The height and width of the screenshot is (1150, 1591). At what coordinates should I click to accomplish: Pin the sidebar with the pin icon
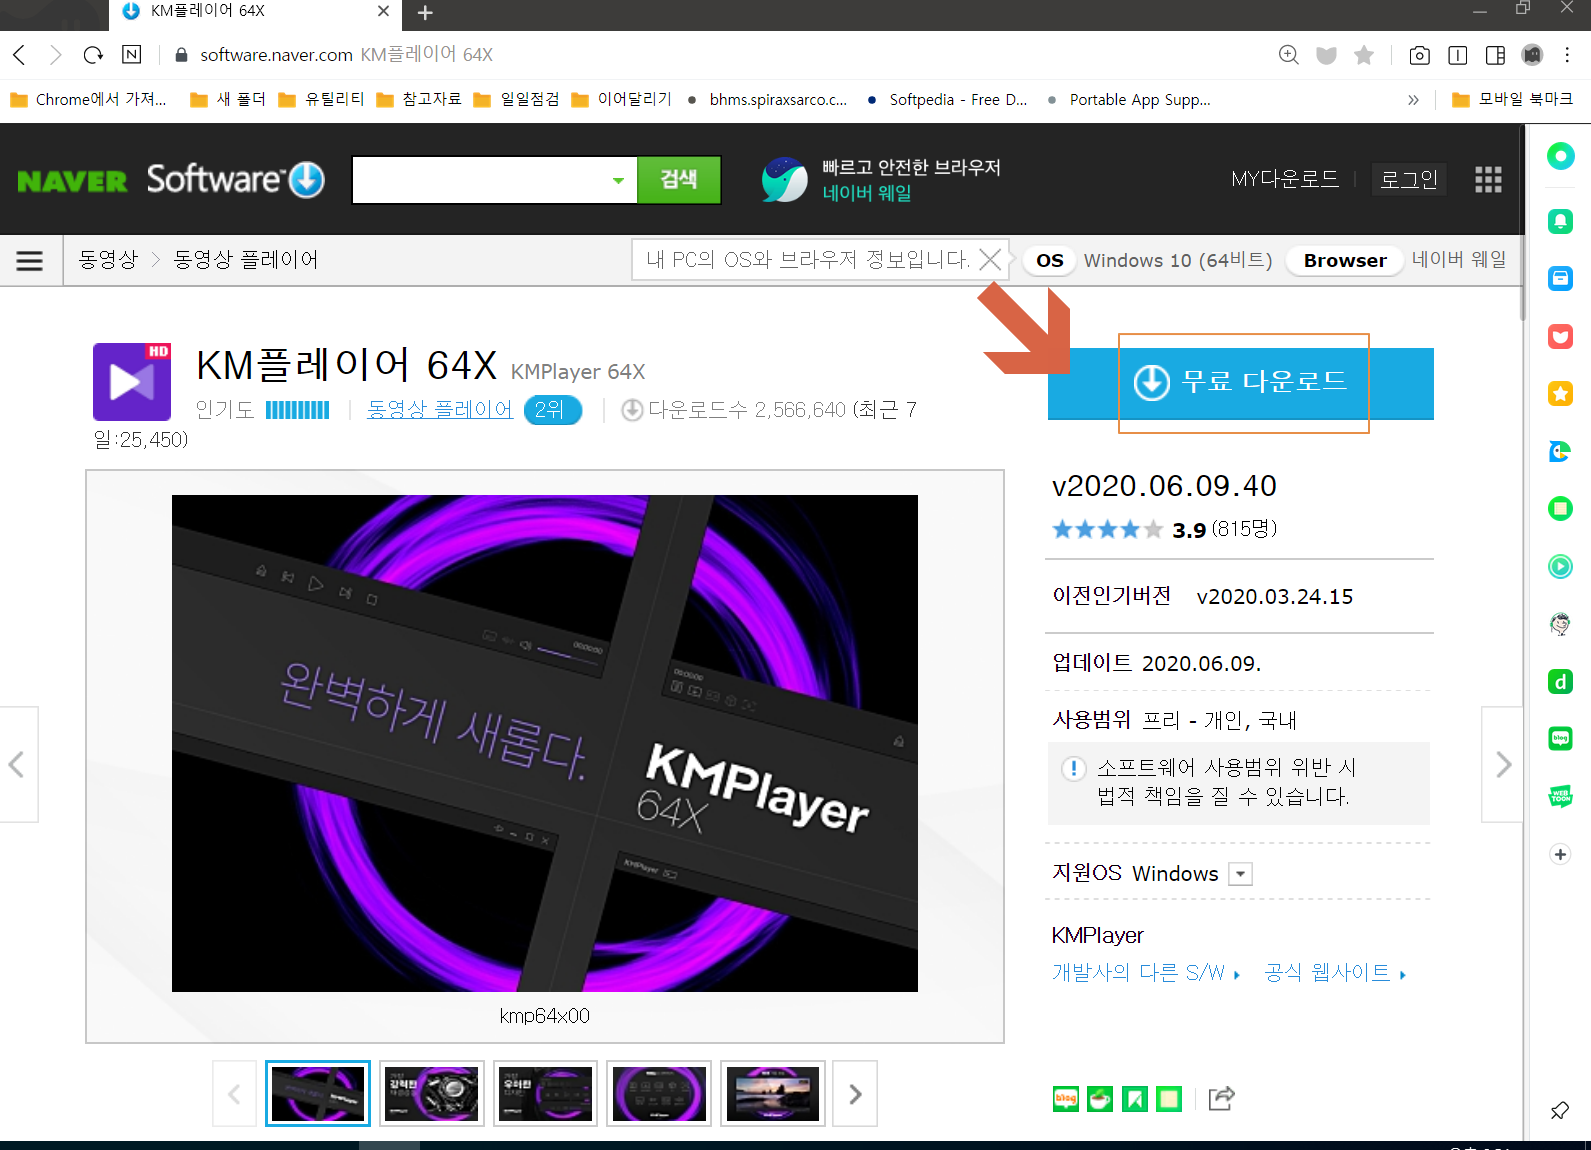(x=1559, y=1111)
